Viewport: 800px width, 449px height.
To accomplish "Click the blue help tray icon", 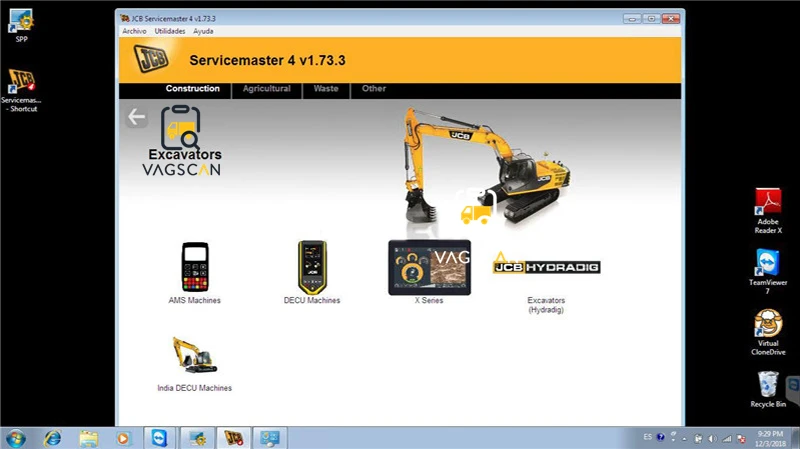I will 661,437.
